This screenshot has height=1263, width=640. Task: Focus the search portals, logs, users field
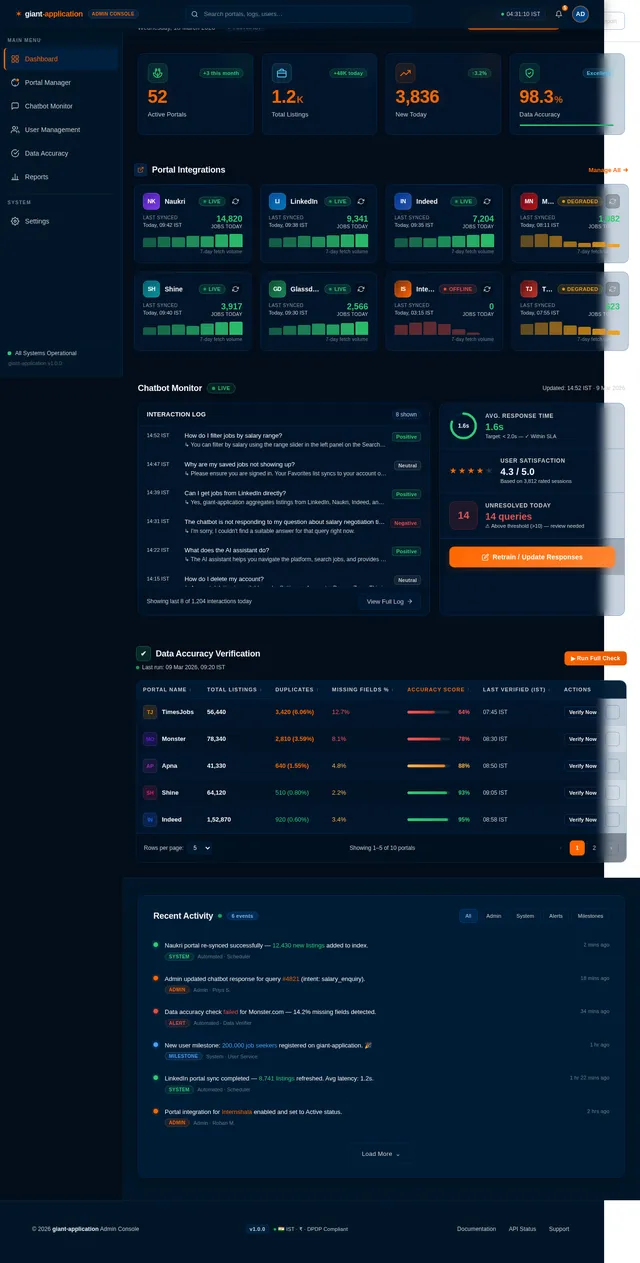tap(297, 14)
